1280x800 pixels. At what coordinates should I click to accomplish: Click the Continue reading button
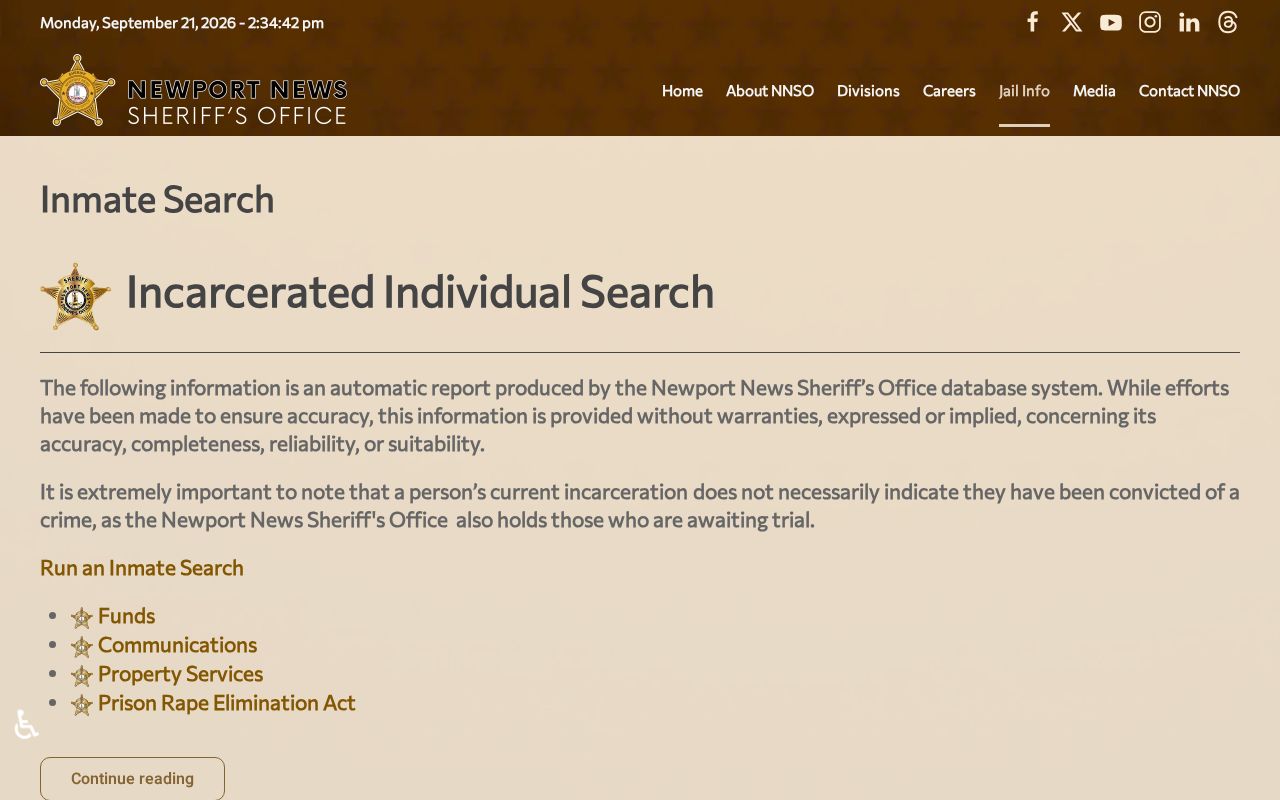(132, 778)
